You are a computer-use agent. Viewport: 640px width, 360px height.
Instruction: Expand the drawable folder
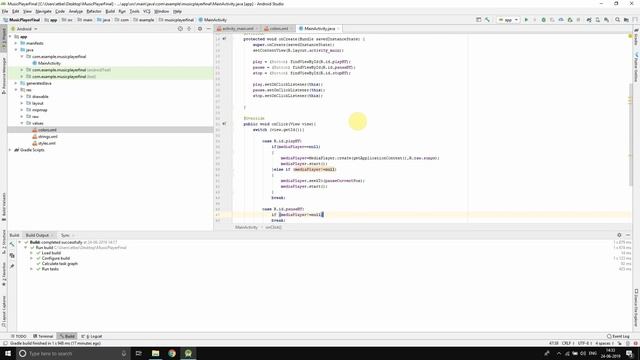point(22,97)
